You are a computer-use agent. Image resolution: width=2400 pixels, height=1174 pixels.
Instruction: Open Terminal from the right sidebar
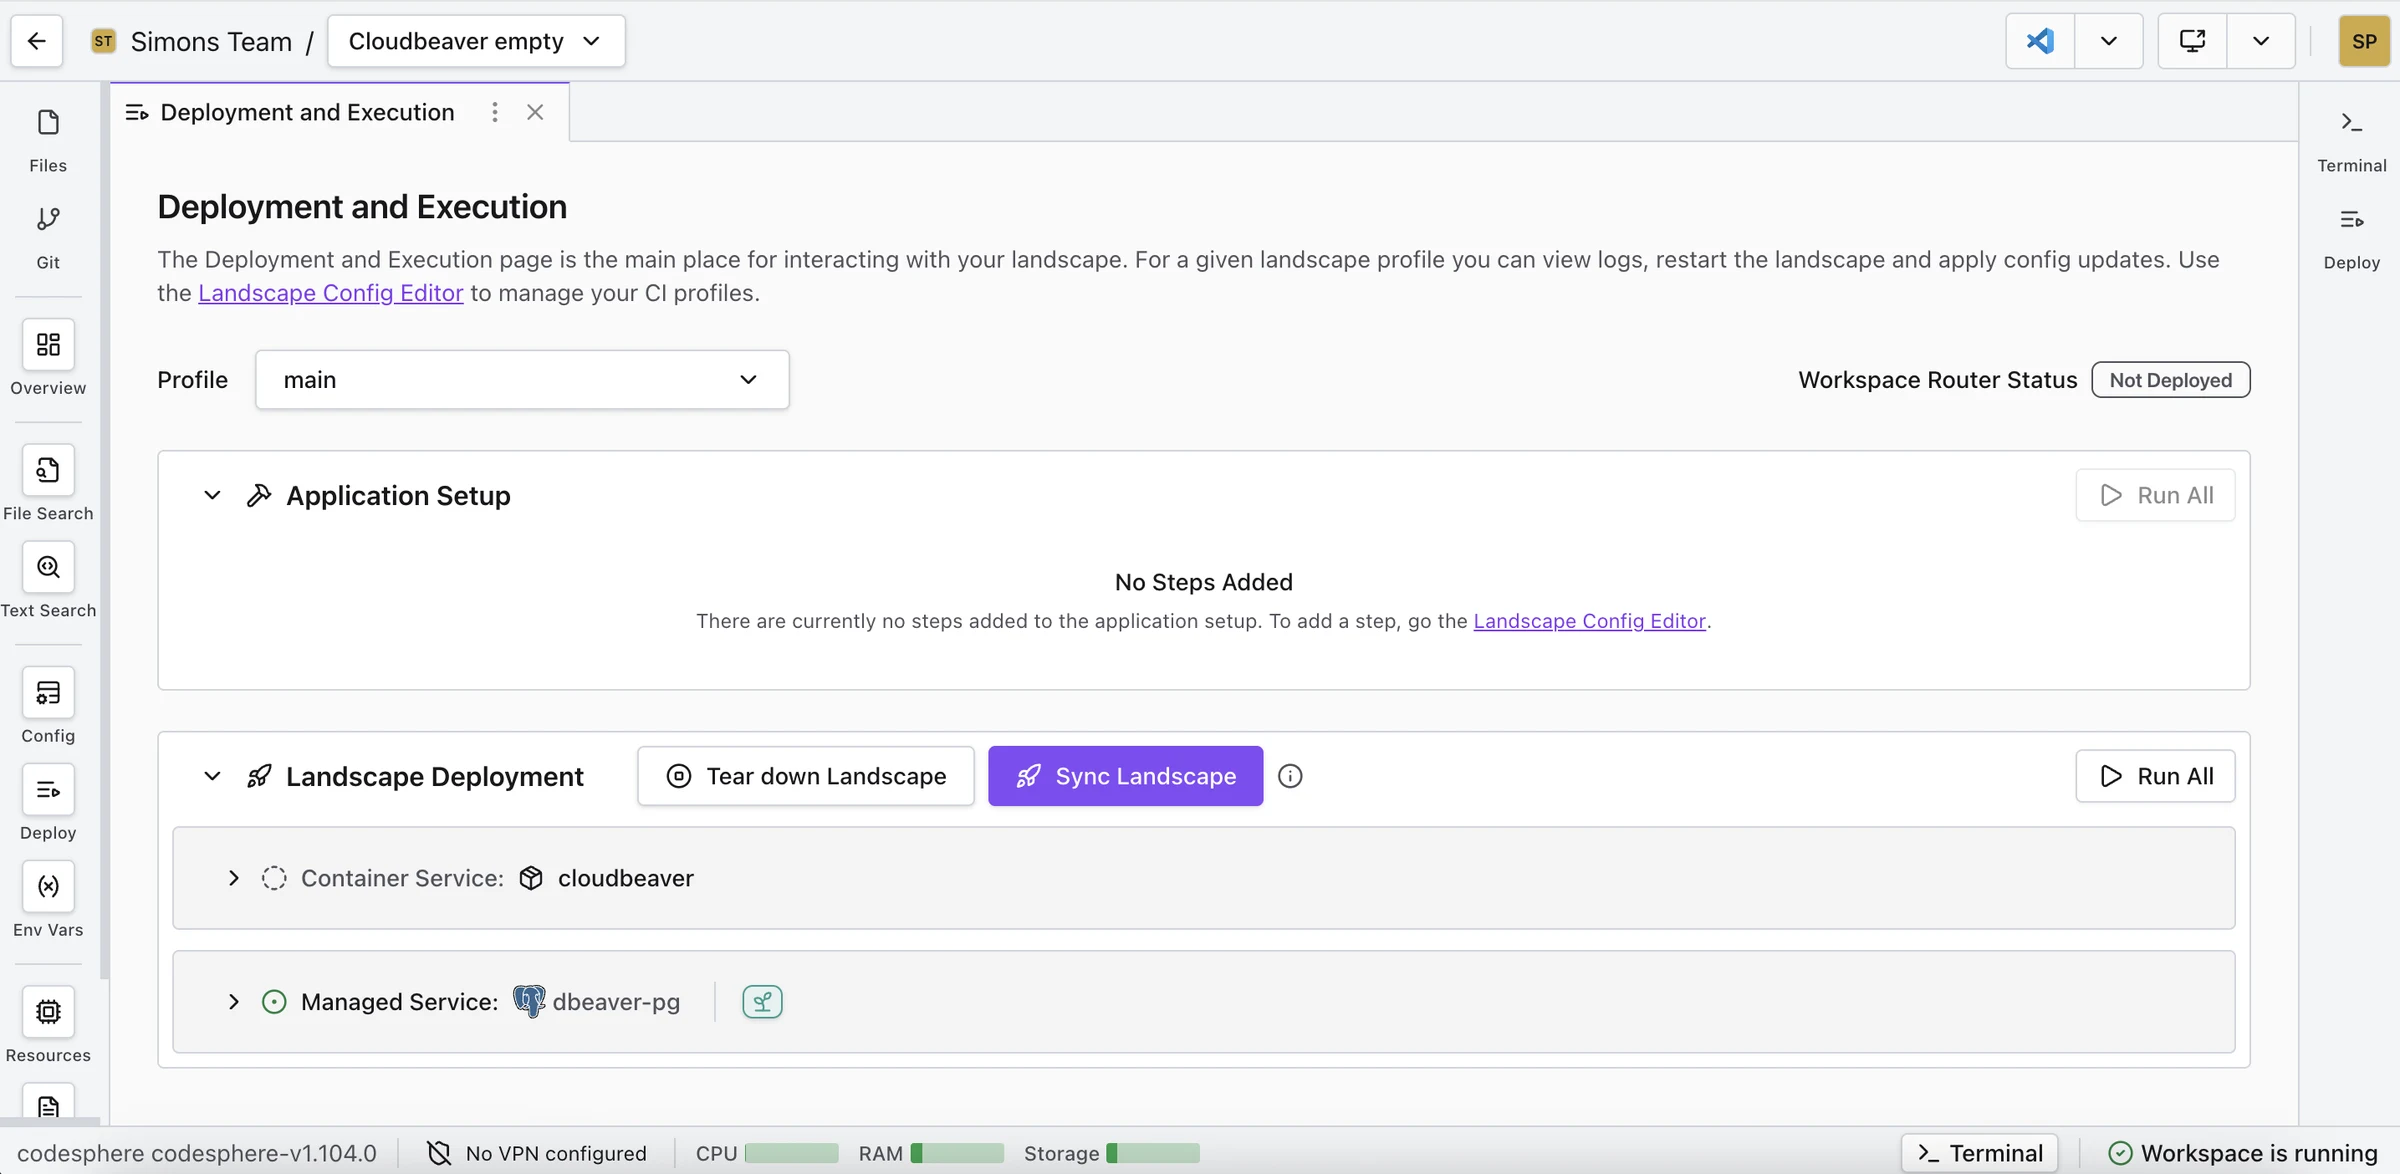tap(2352, 140)
